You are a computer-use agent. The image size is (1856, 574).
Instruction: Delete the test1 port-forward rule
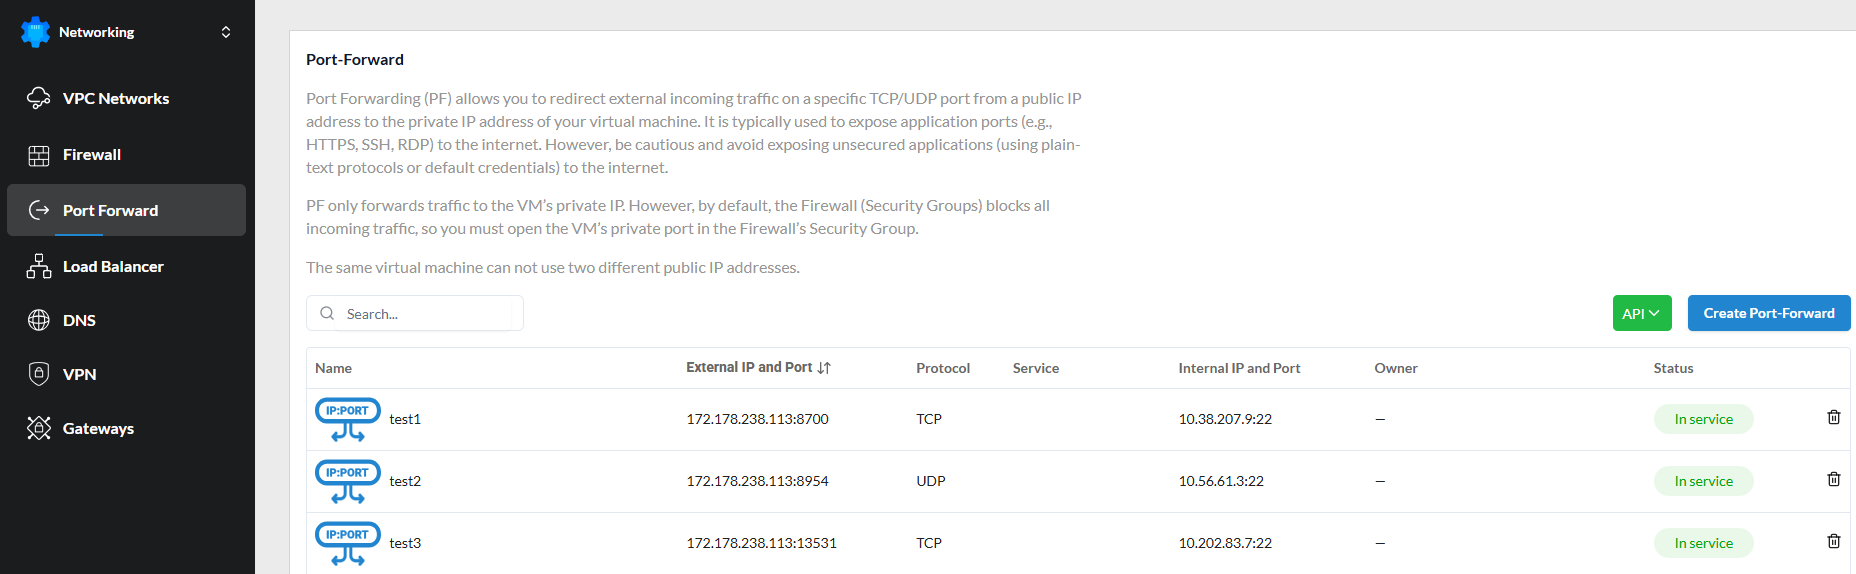1833,417
